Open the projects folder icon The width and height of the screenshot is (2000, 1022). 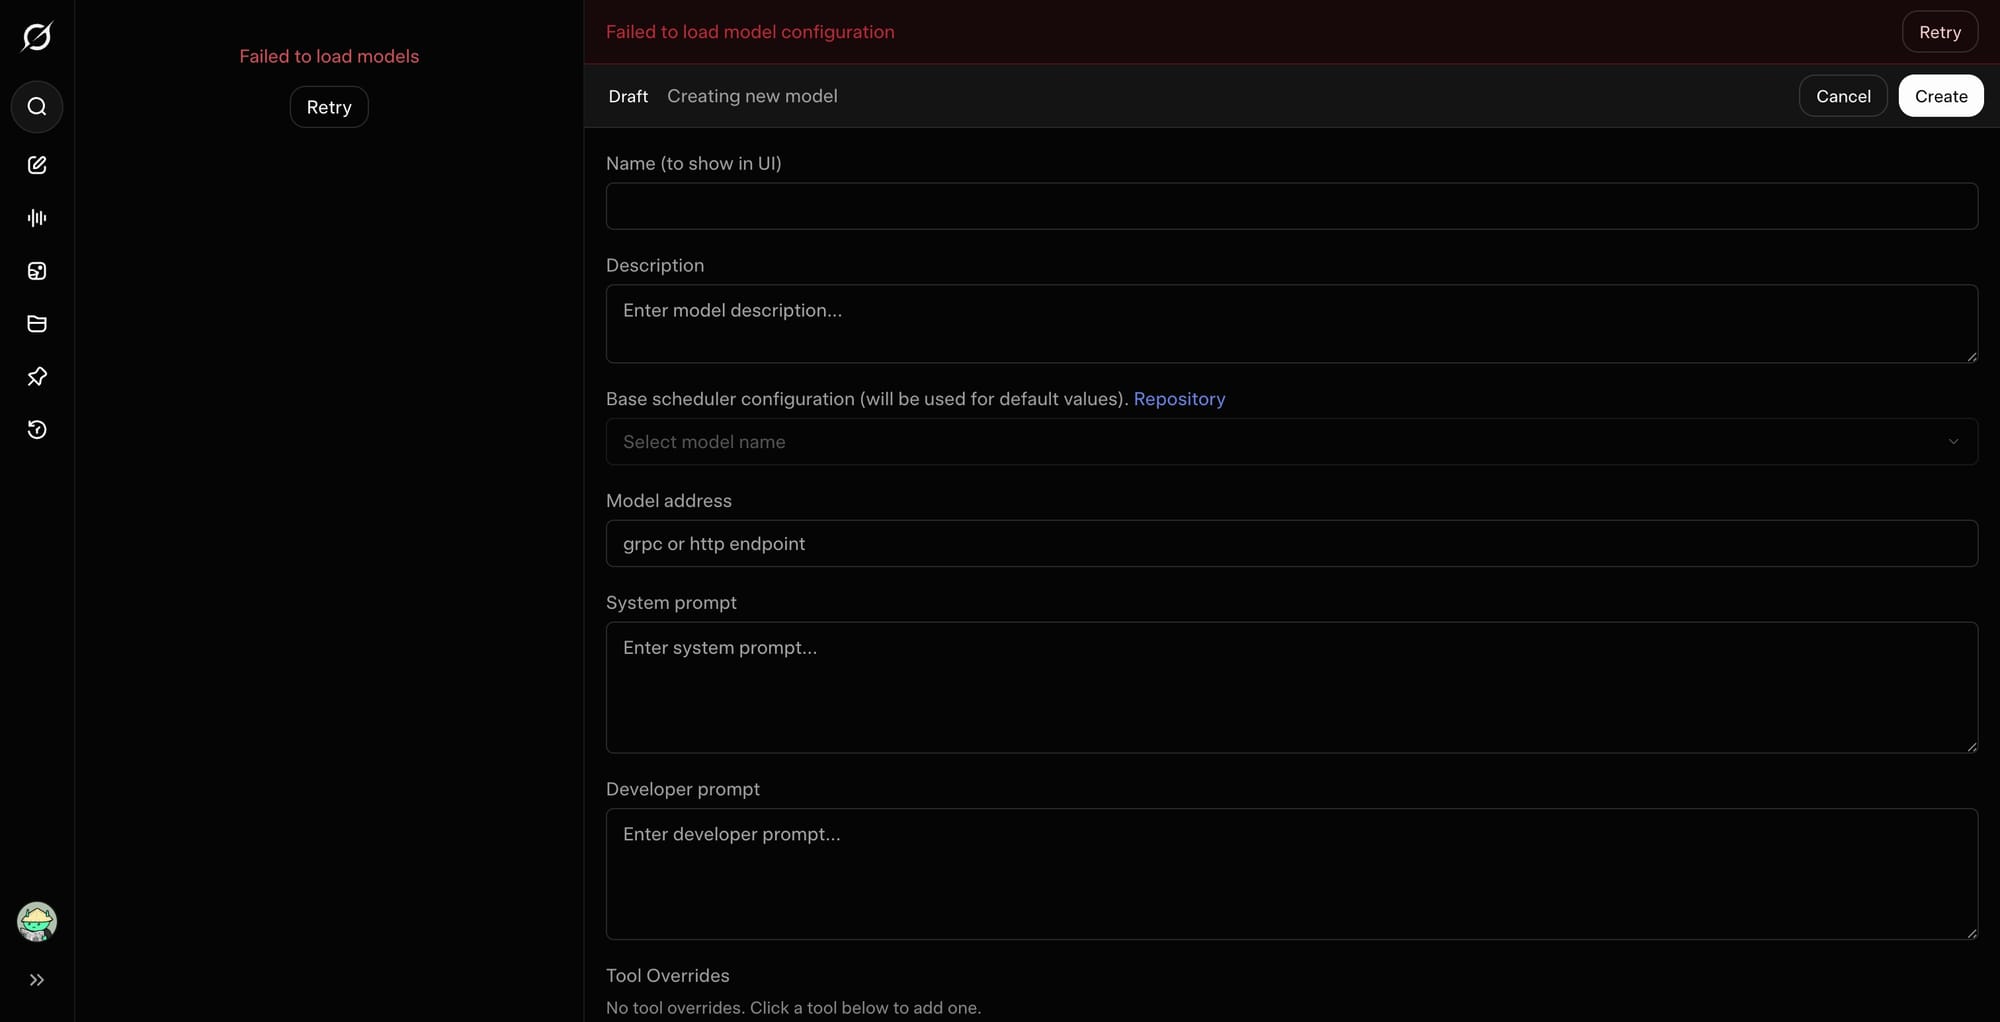(37, 324)
